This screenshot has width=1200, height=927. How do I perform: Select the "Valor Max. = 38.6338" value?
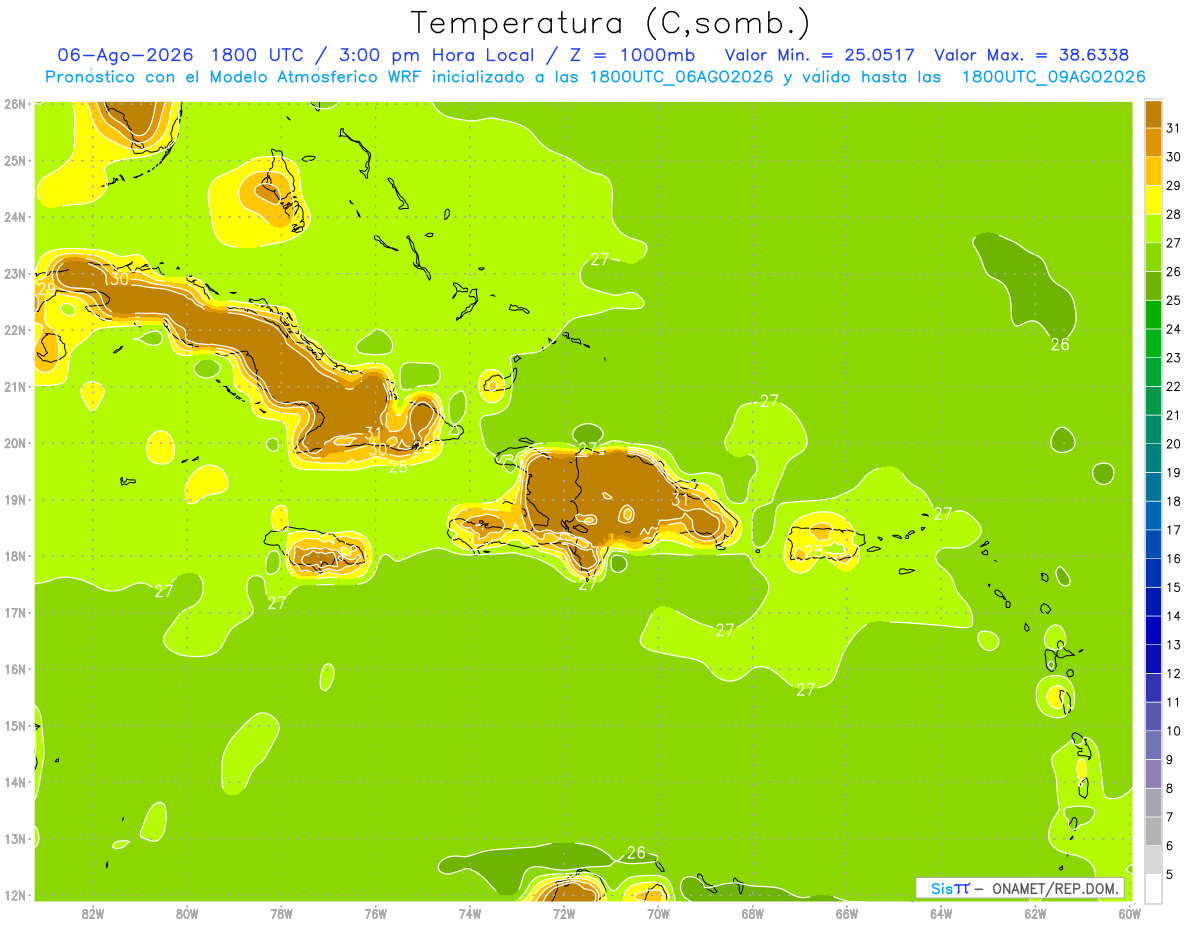(1031, 55)
